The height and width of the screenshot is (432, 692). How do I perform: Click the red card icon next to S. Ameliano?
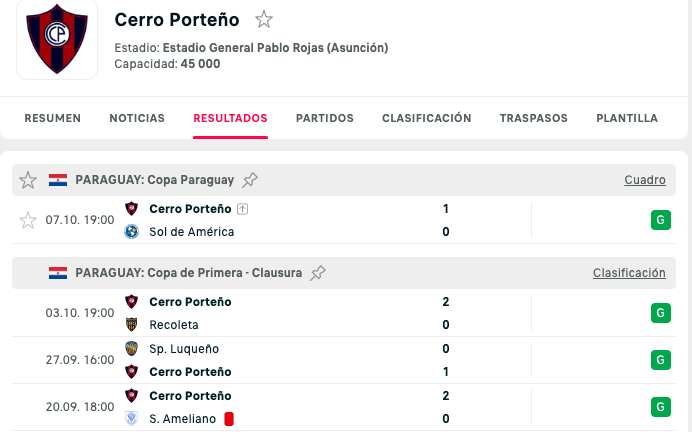click(x=228, y=419)
